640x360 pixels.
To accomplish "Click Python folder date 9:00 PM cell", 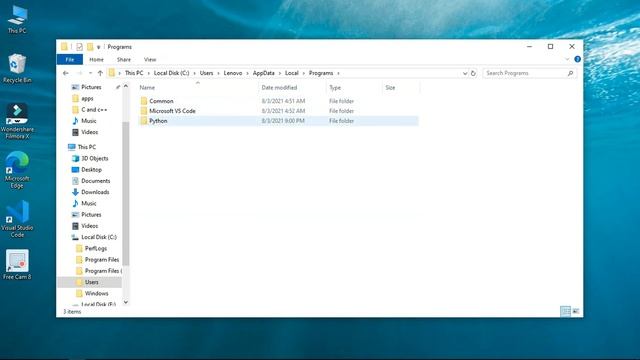I will pyautogui.click(x=283, y=121).
